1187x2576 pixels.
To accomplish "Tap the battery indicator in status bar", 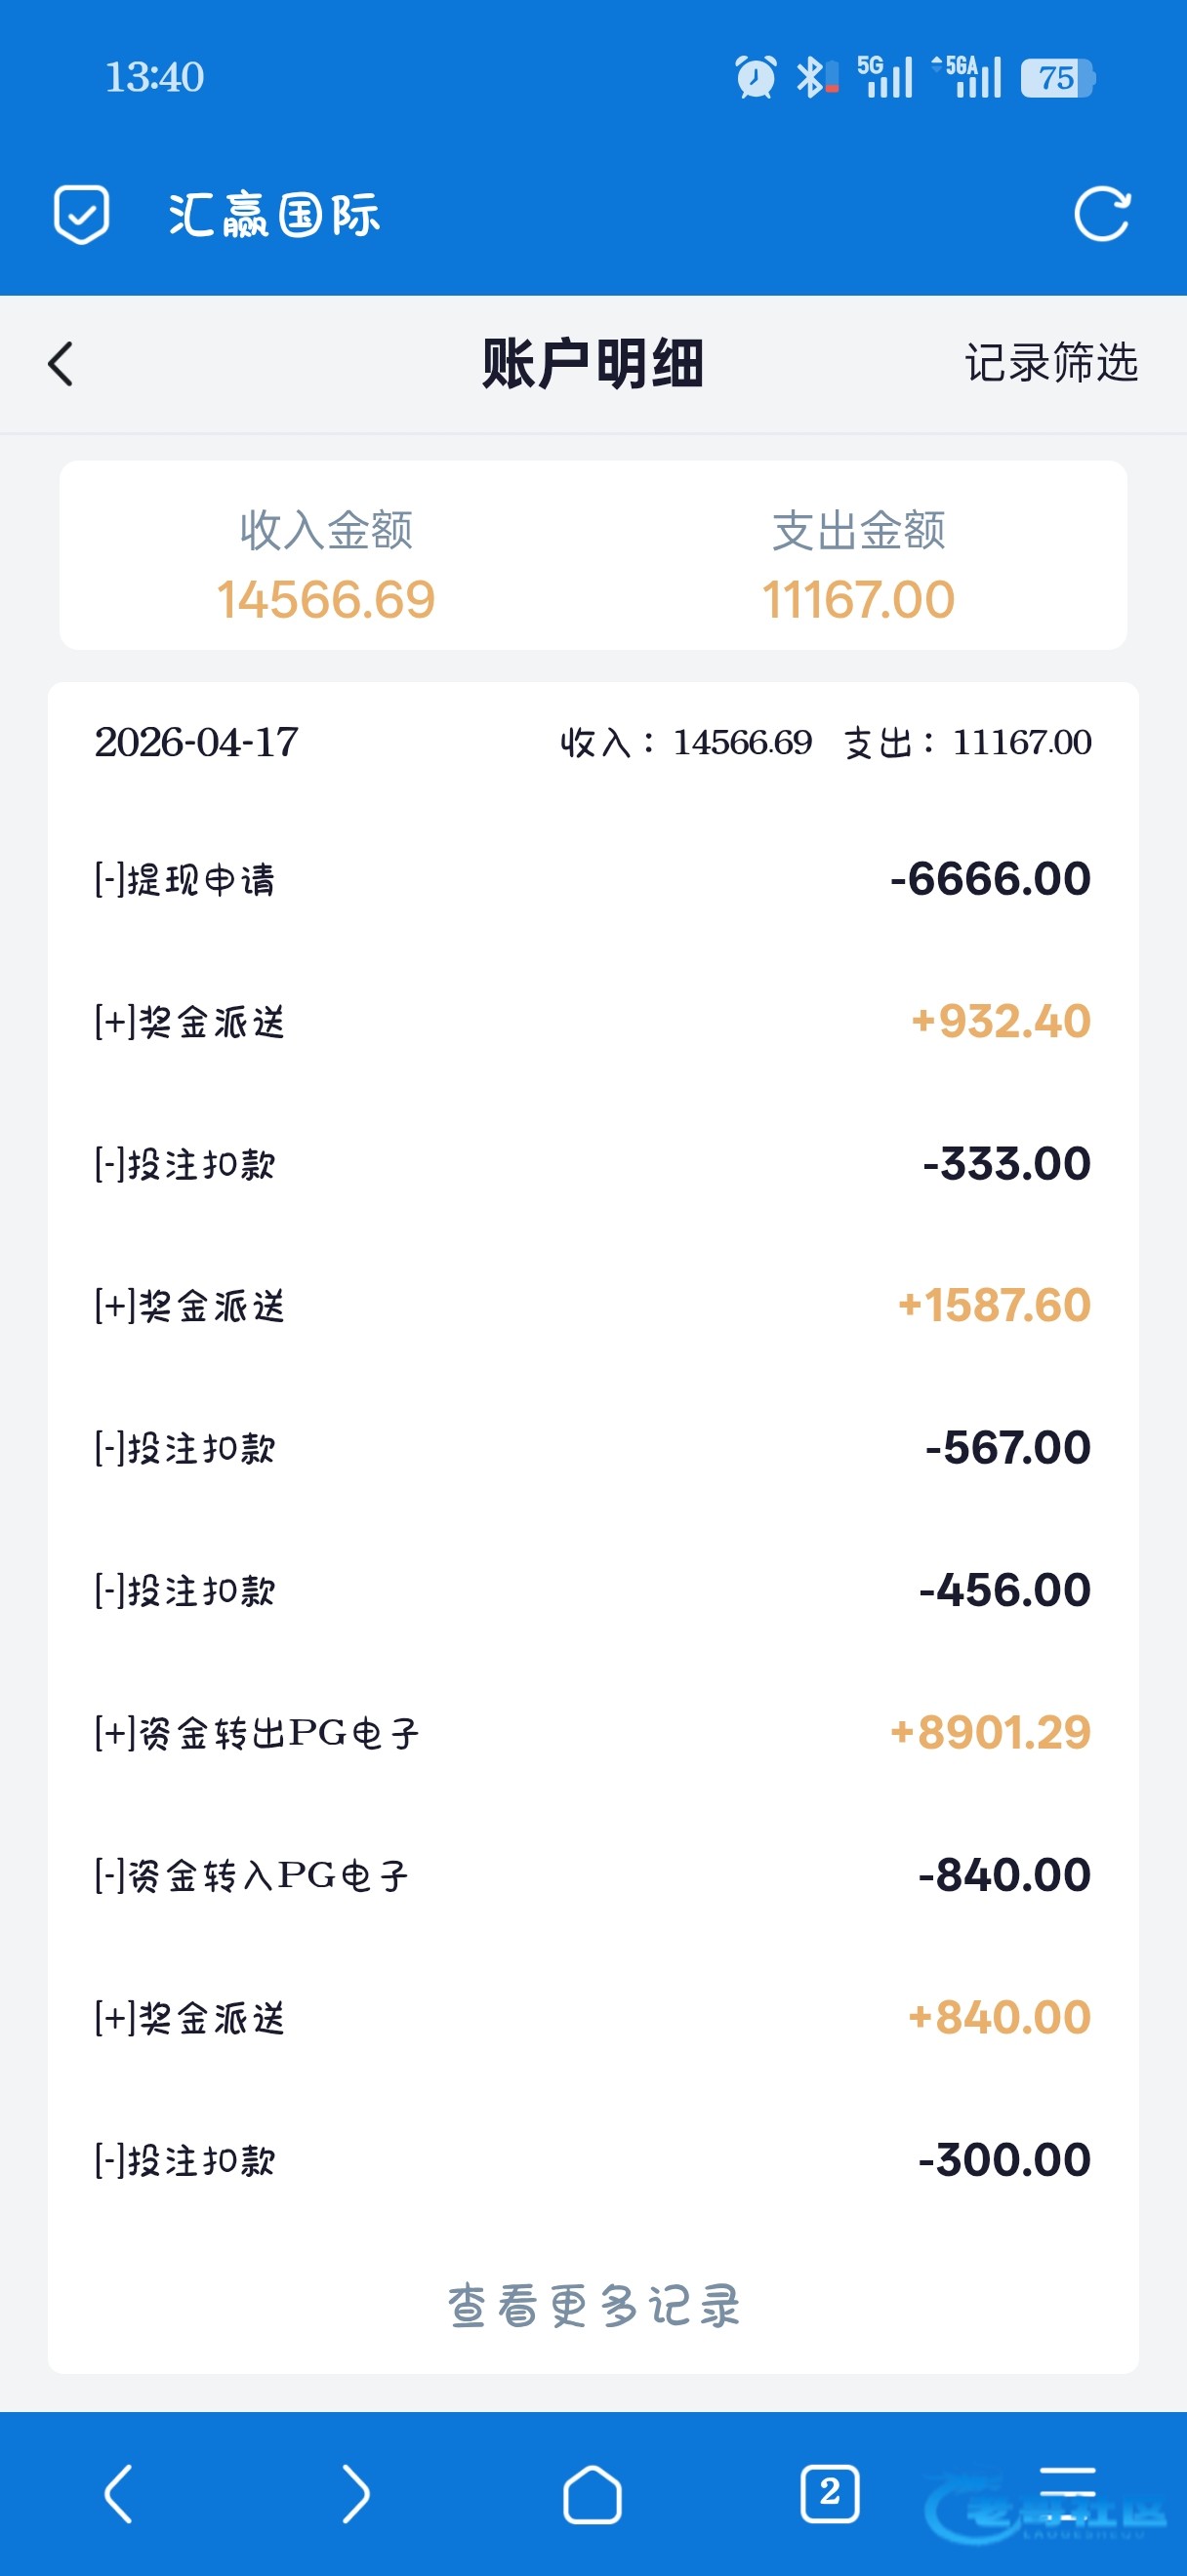I will 1058,78.
